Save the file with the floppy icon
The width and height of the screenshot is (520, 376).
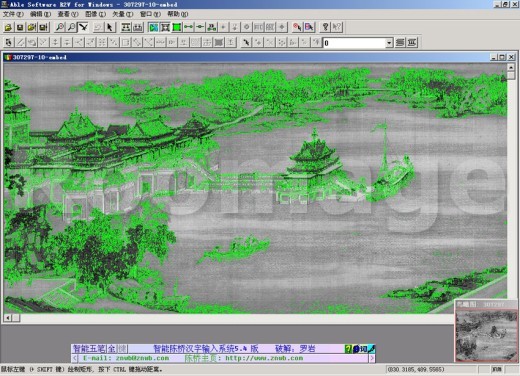tap(20, 27)
